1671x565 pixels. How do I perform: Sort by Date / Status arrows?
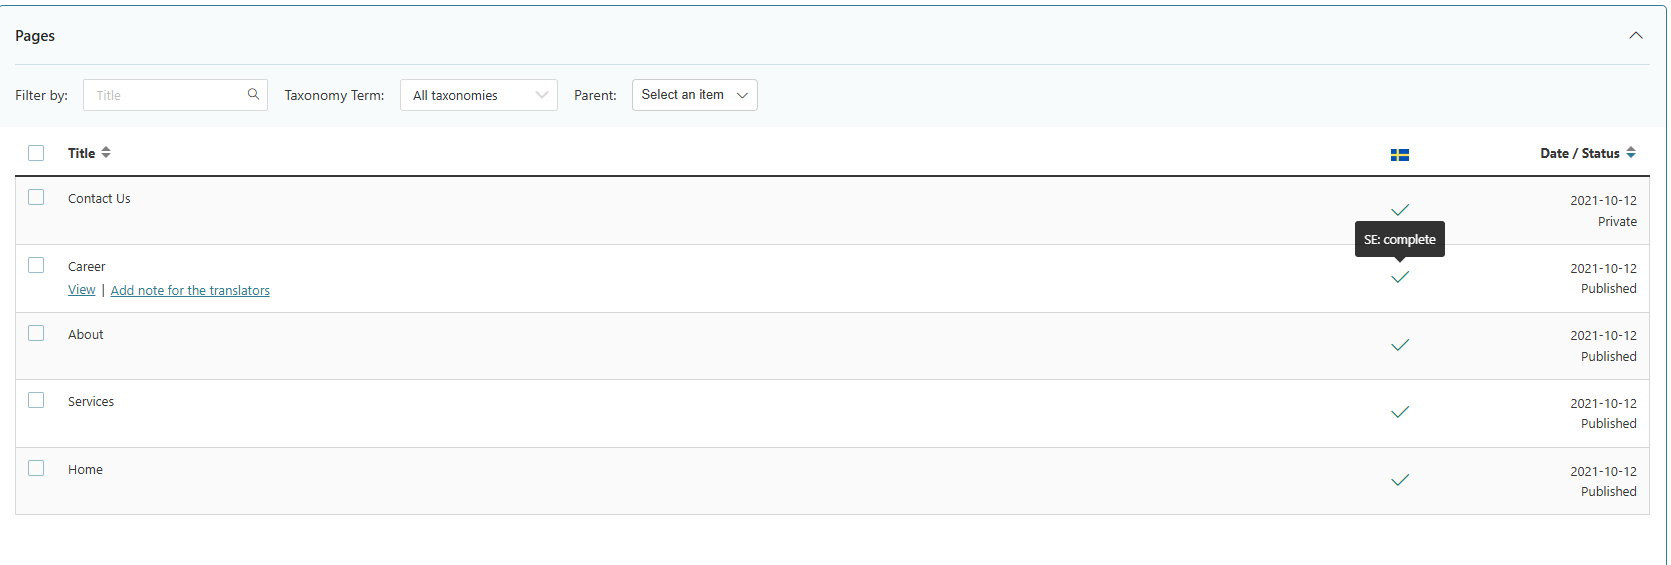click(1630, 153)
